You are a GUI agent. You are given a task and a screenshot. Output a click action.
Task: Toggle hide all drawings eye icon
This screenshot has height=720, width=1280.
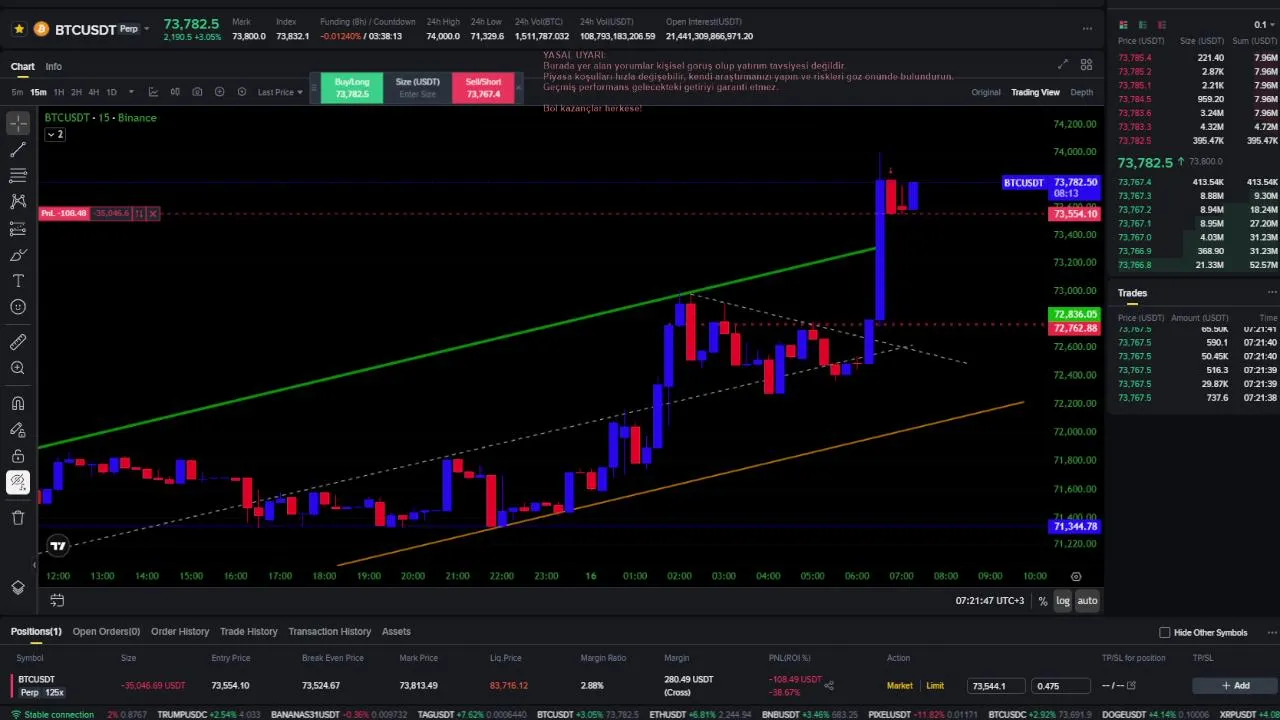(18, 483)
